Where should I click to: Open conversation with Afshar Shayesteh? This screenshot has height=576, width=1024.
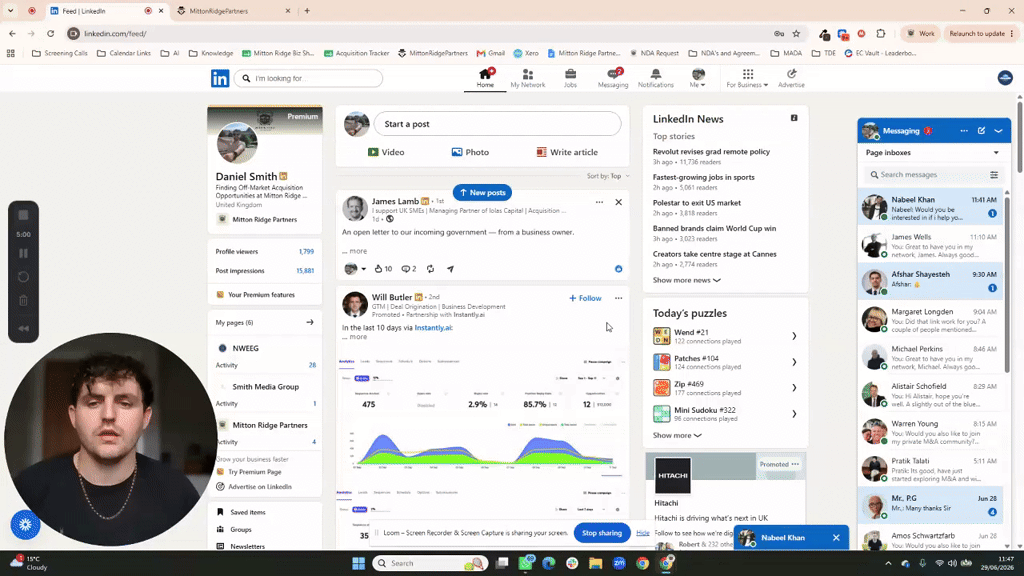(x=930, y=281)
